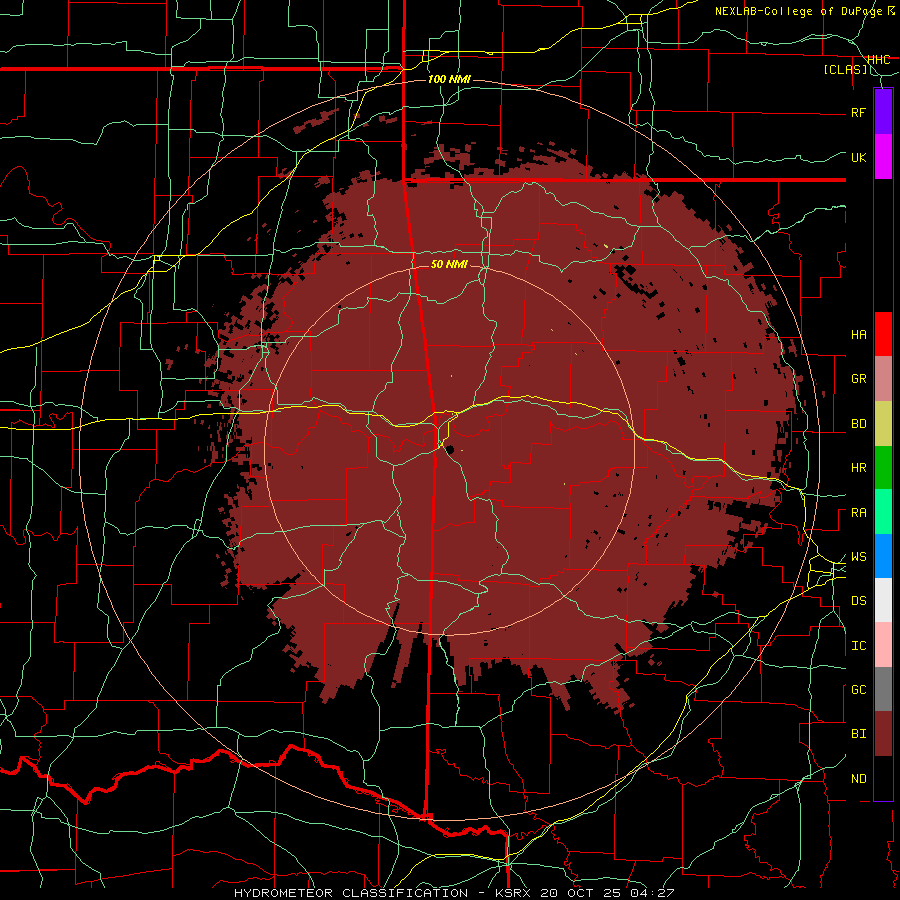Image resolution: width=900 pixels, height=900 pixels.
Task: Click the WS blue legend swatch
Action: point(883,556)
